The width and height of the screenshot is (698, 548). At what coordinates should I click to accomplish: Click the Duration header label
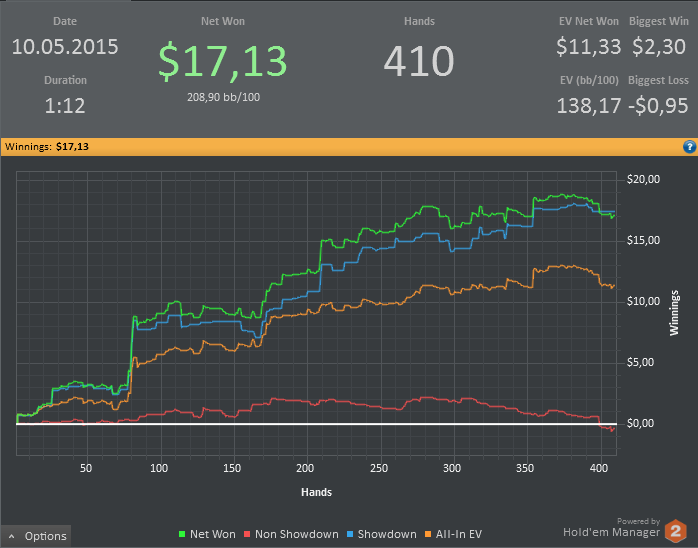[65, 80]
